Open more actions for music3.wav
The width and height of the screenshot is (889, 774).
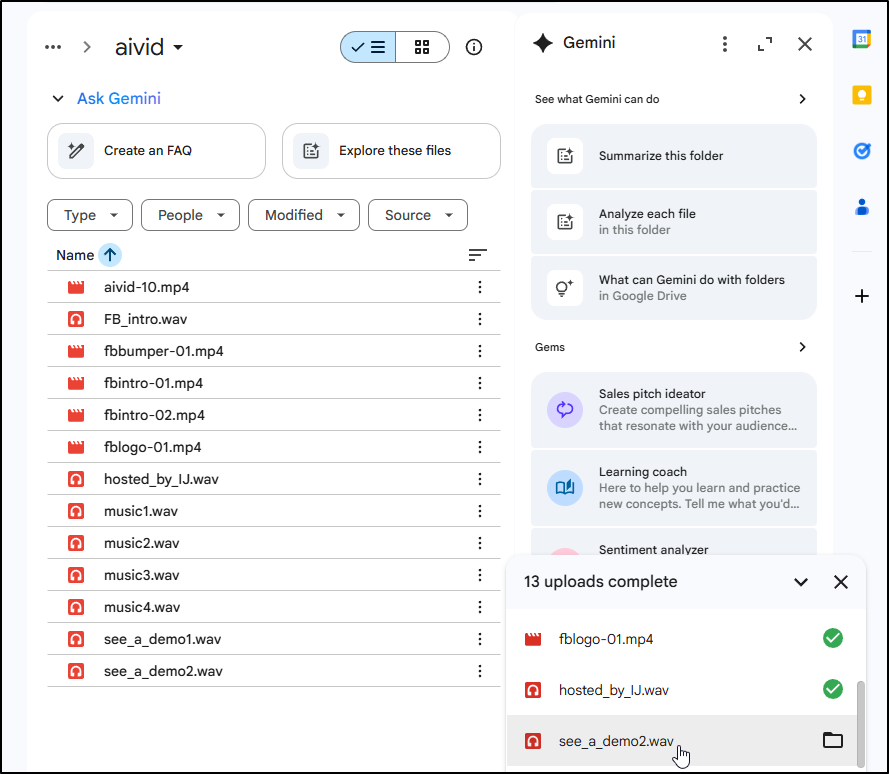(480, 575)
